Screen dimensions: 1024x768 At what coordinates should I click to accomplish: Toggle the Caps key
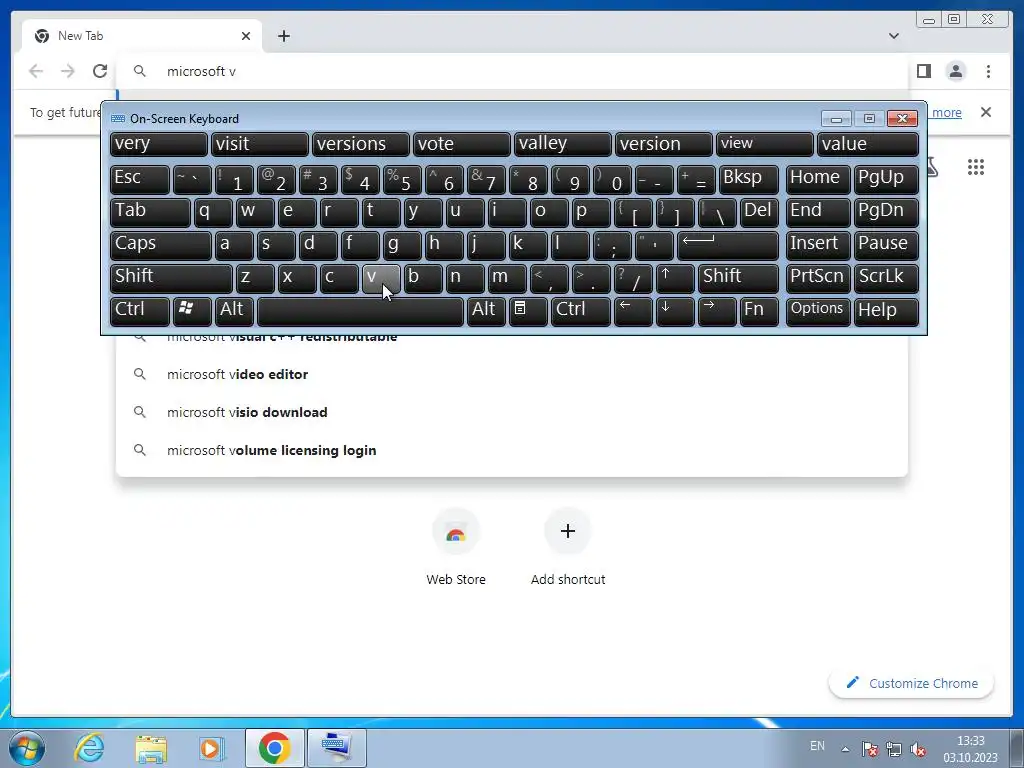point(161,246)
